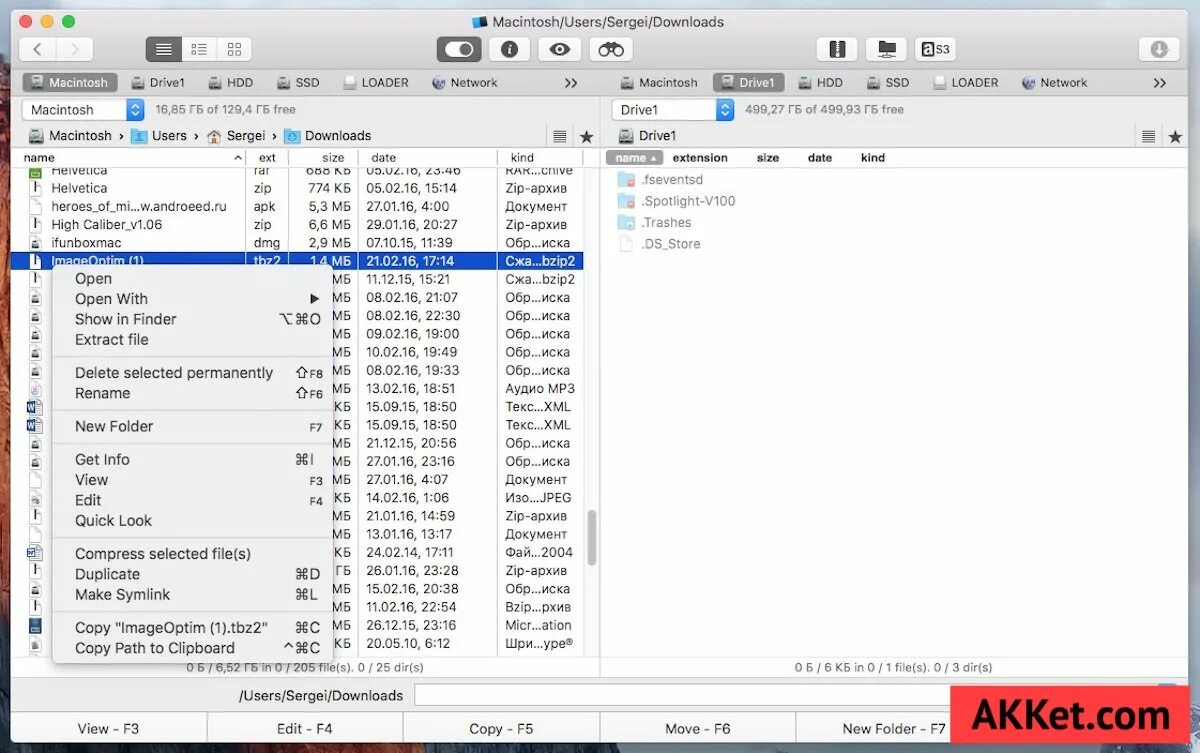Screen dimensions: 1200x753
Task: Switch to icon grid view mode
Action: coord(236,48)
